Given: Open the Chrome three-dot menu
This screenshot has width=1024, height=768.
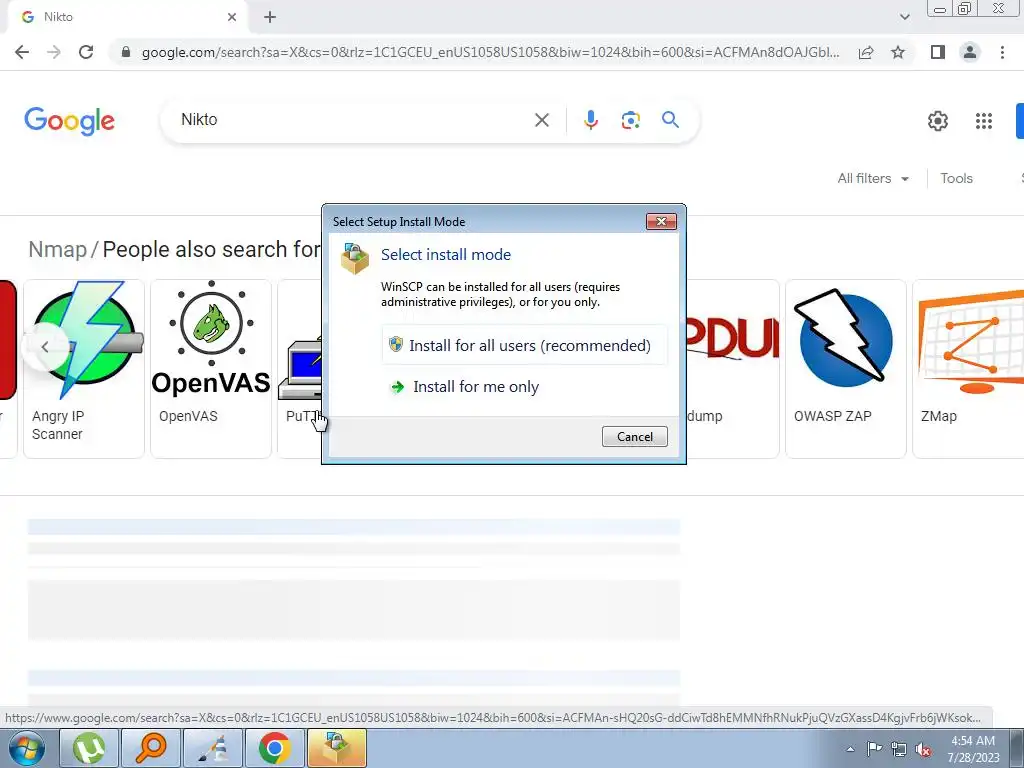Looking at the screenshot, I should (1002, 52).
